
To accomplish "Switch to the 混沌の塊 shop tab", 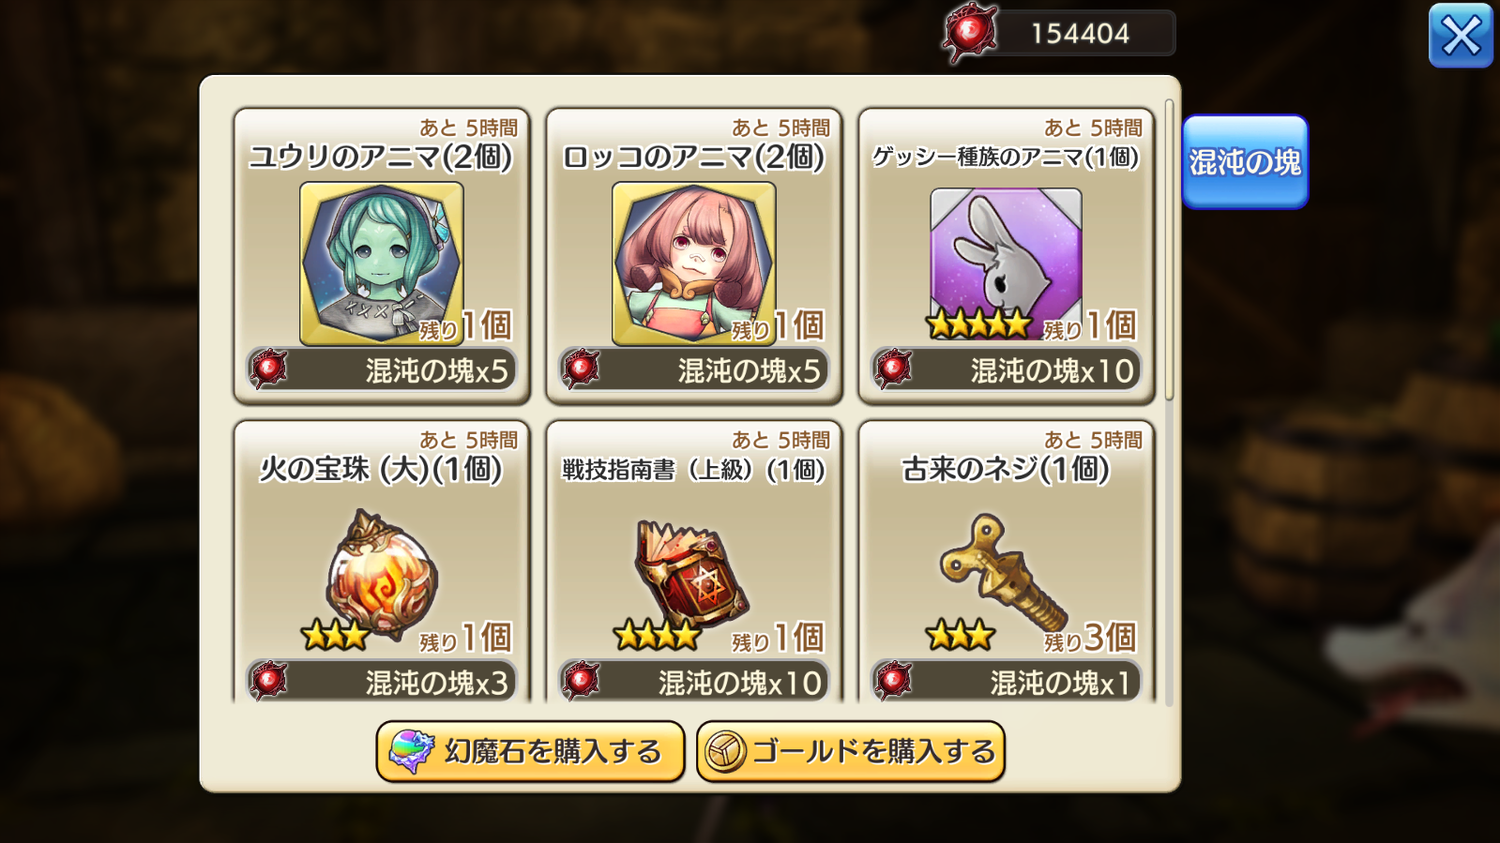I will [1245, 162].
